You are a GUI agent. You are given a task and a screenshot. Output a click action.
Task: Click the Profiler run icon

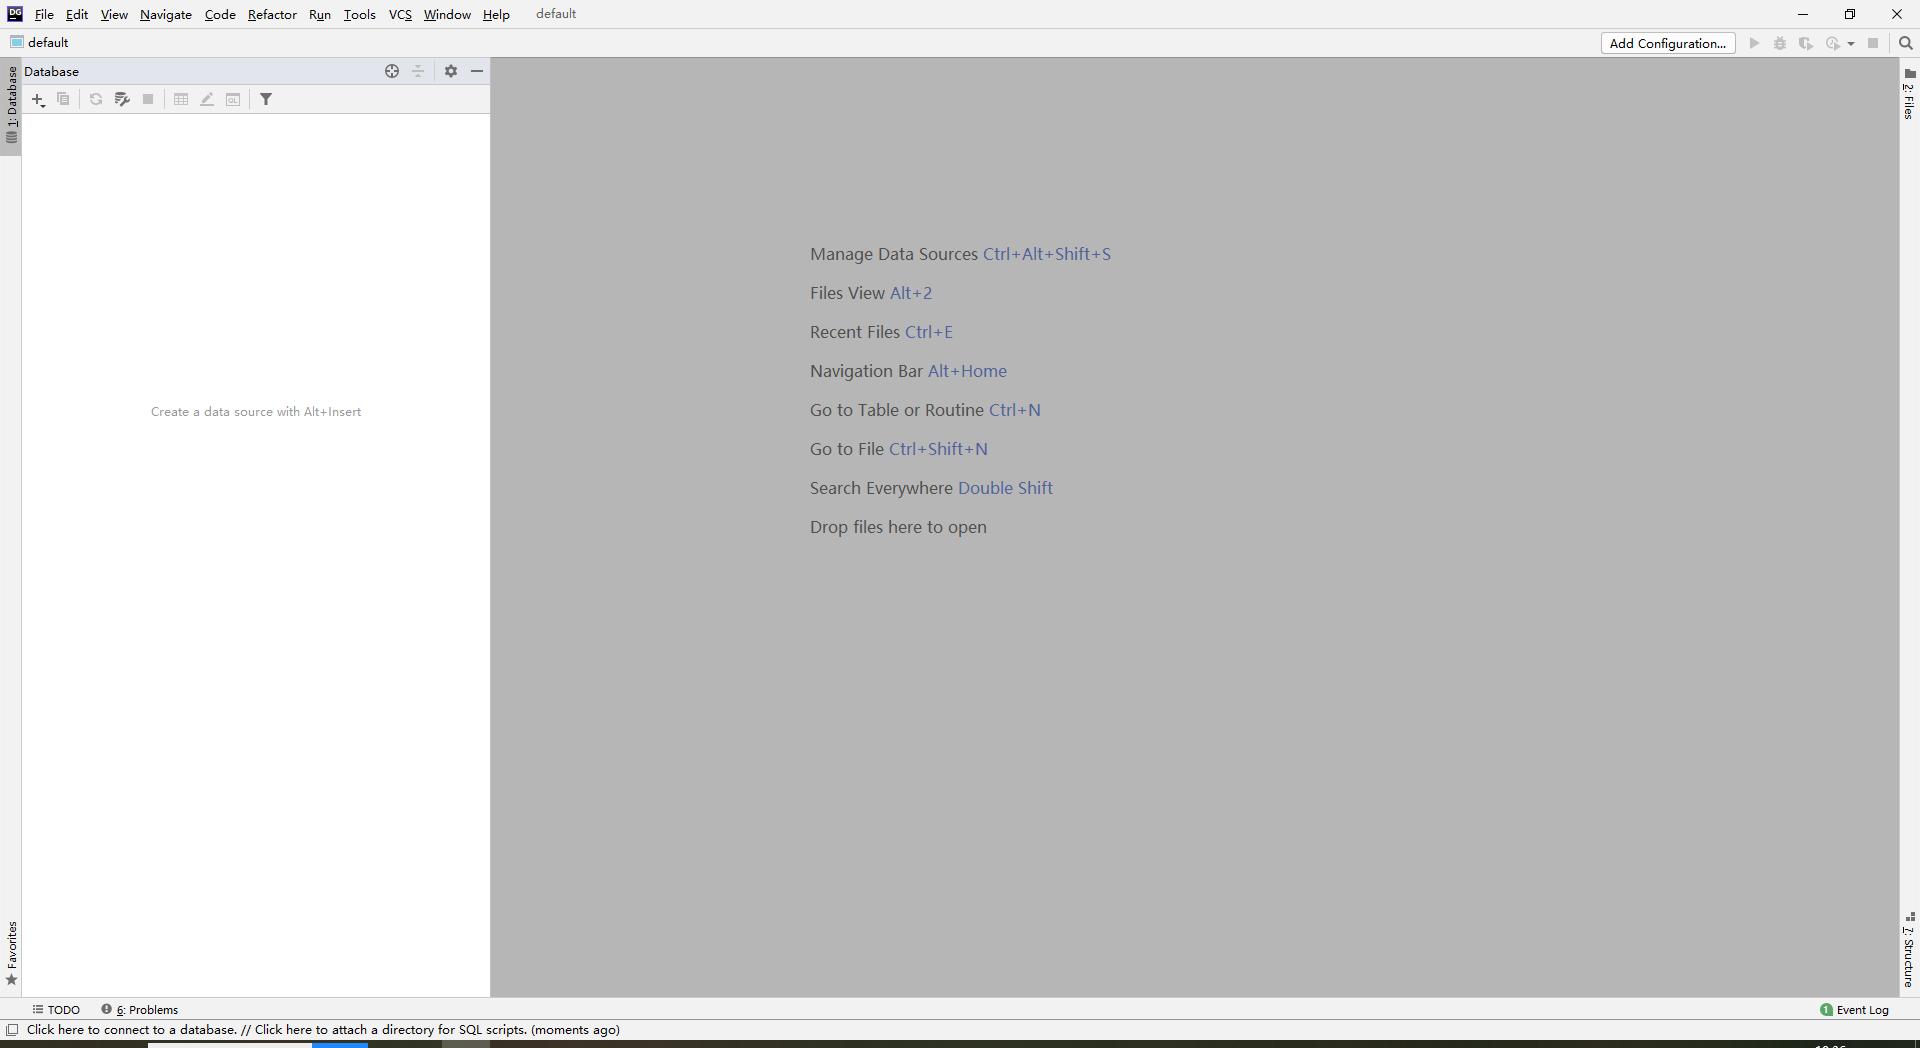(1833, 43)
